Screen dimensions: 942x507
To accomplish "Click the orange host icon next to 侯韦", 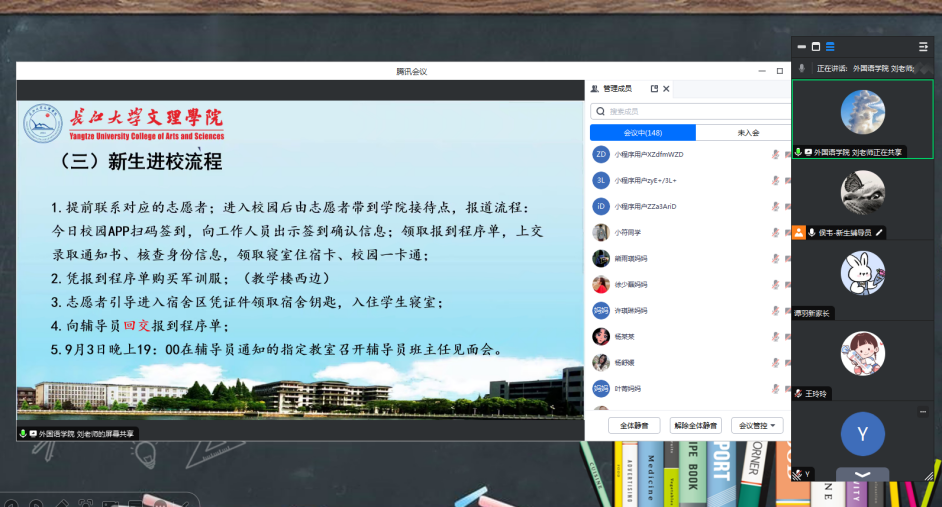I will 799,232.
